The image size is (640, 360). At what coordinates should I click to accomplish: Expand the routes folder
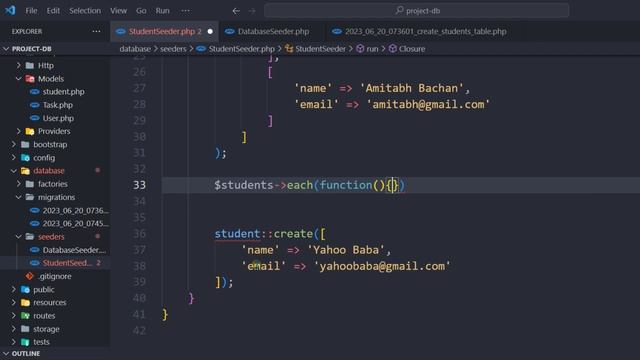click(13, 316)
